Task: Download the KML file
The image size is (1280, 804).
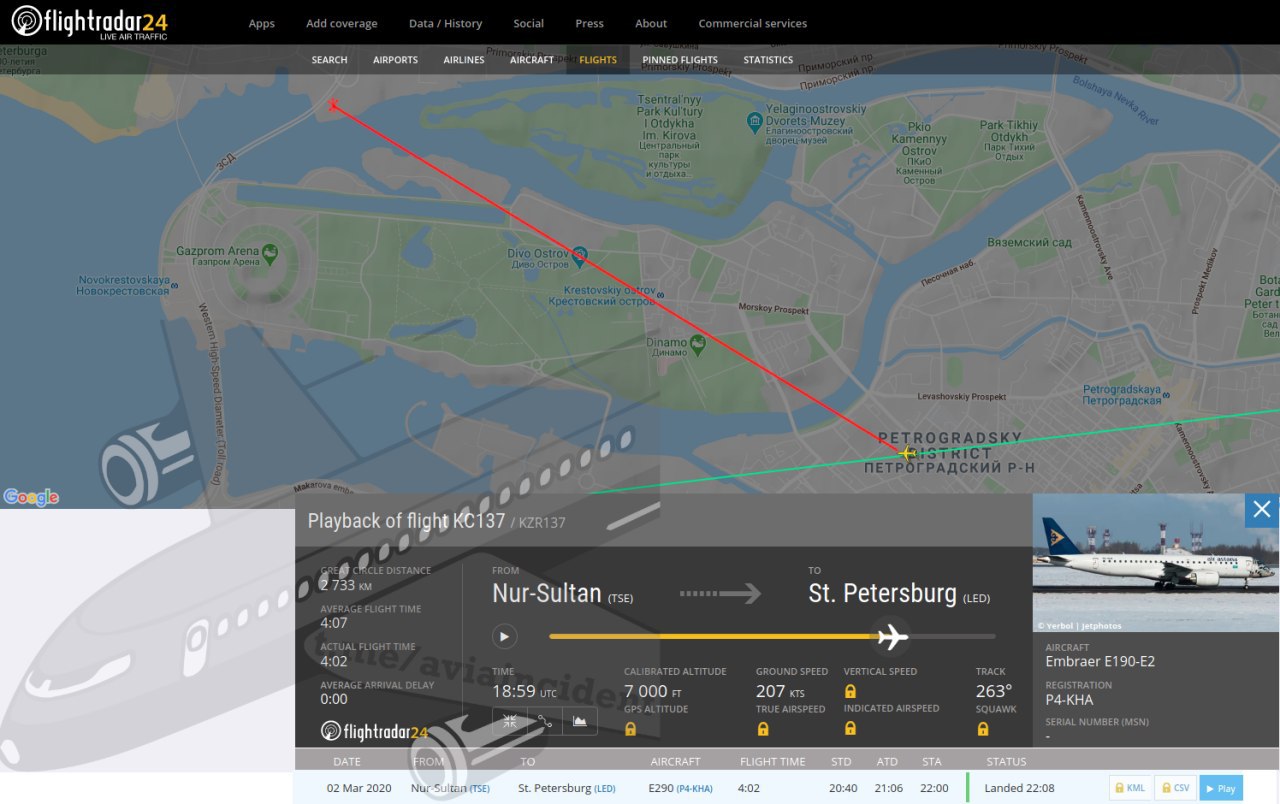Action: tap(1130, 788)
